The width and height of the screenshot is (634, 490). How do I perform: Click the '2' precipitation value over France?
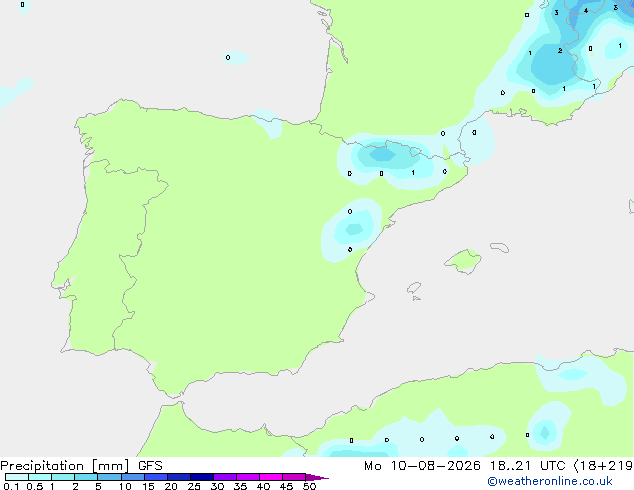(x=560, y=51)
